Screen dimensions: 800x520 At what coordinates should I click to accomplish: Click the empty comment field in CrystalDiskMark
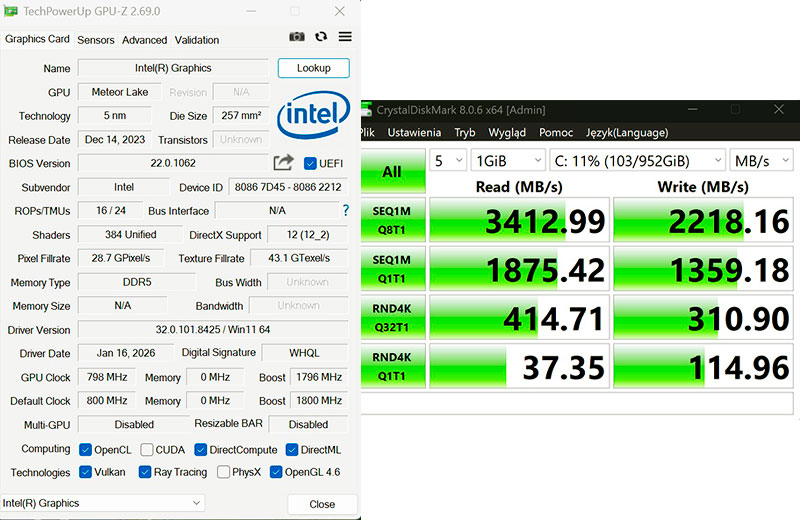577,403
